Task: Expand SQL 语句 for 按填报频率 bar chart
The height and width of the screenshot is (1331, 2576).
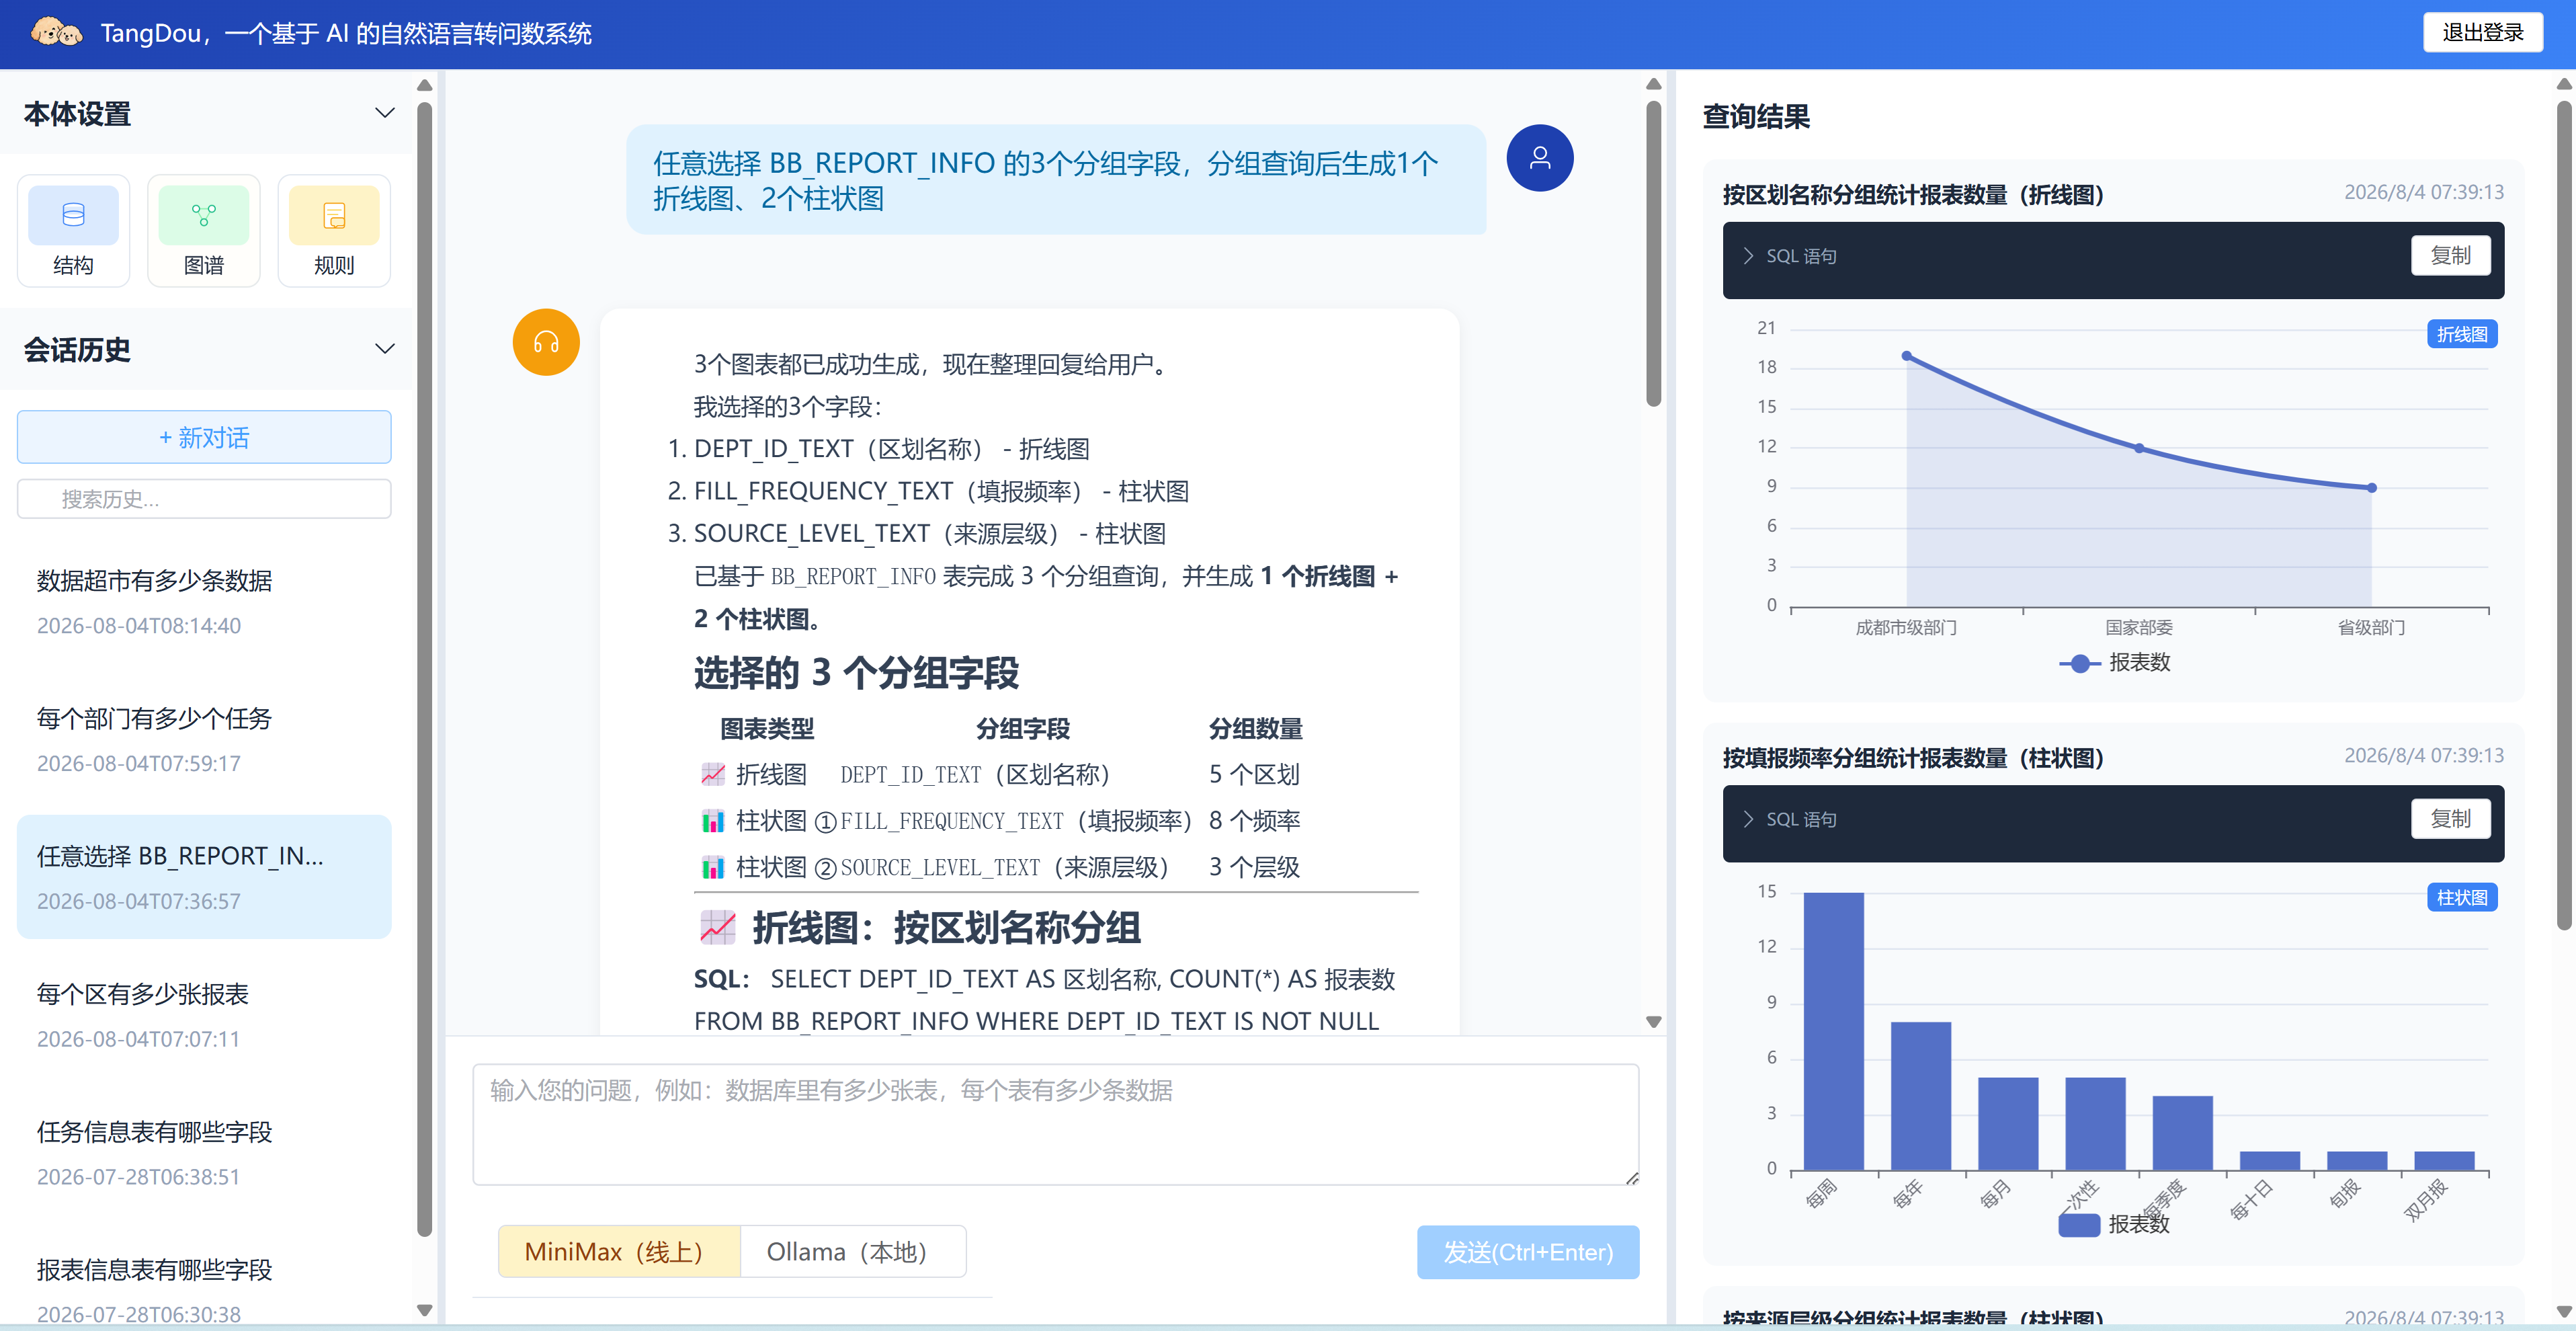Action: pos(1790,819)
